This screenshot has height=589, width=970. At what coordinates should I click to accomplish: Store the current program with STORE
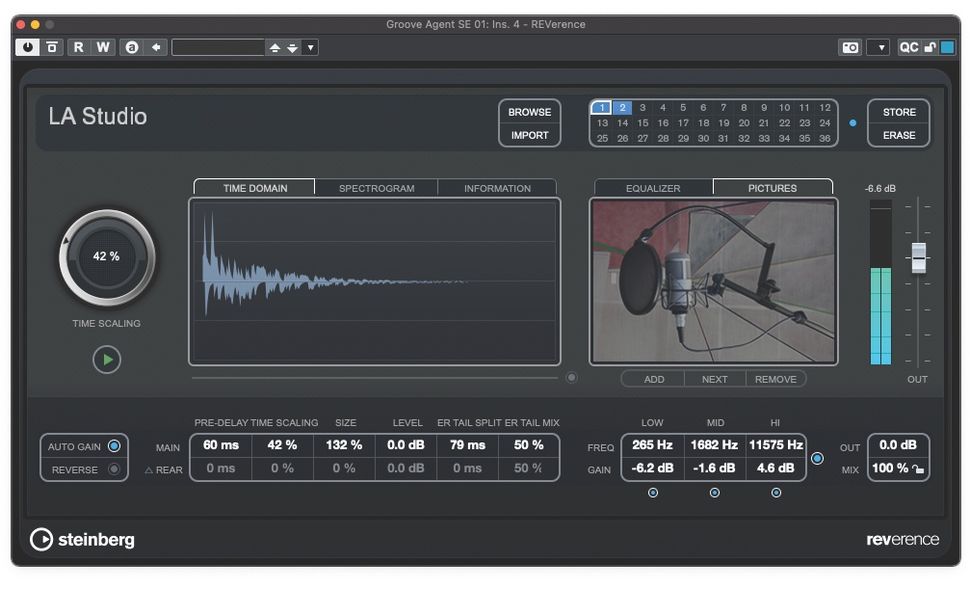click(x=897, y=112)
